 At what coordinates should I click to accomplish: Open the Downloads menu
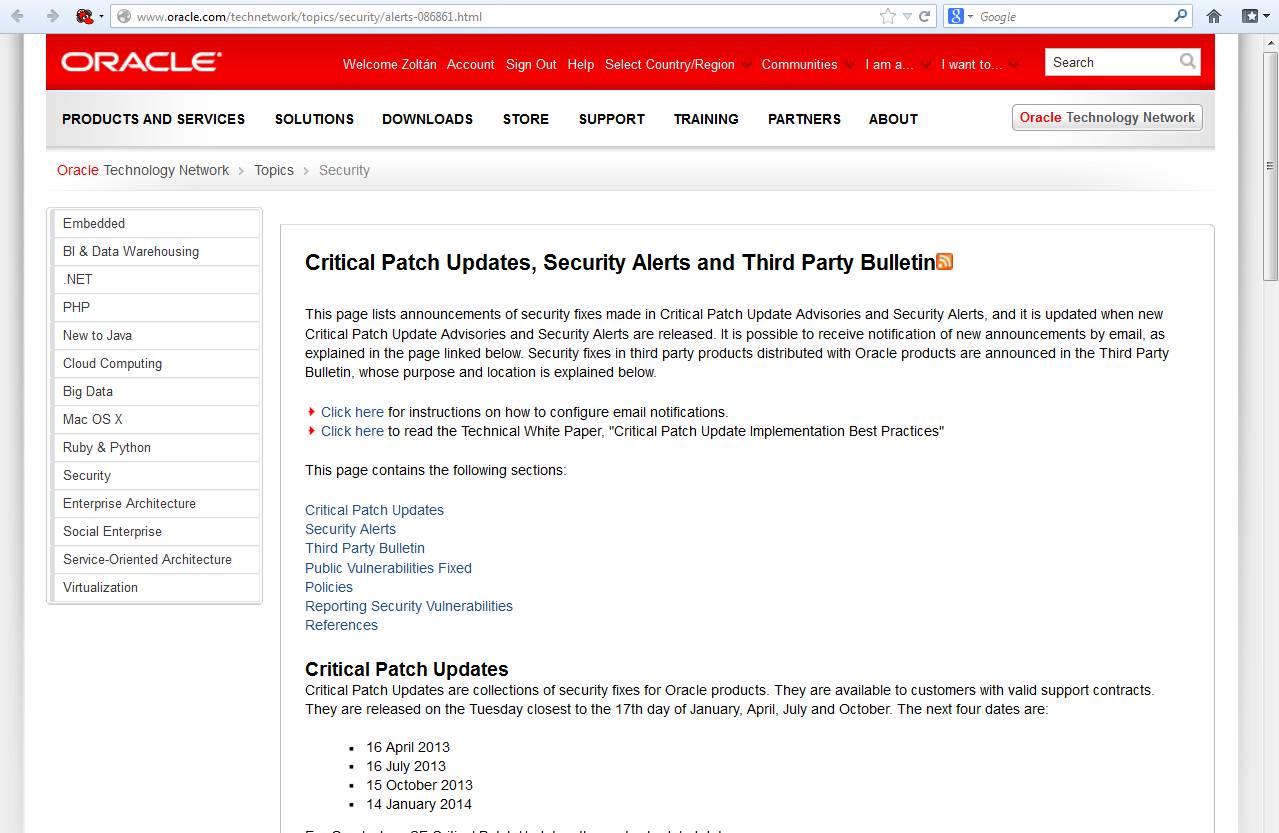tap(427, 118)
